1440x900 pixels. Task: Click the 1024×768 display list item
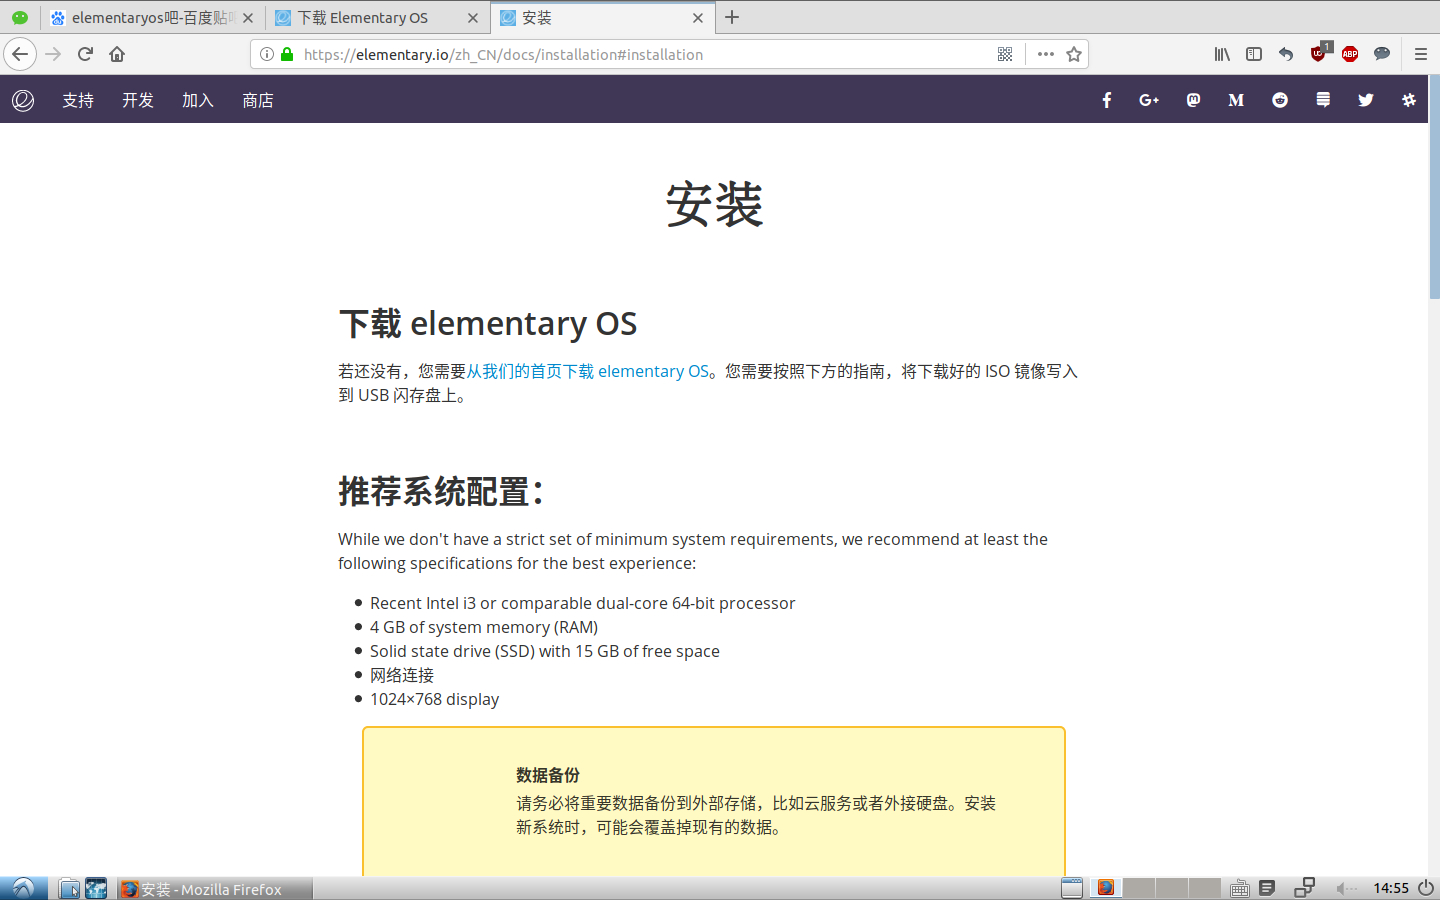(434, 699)
